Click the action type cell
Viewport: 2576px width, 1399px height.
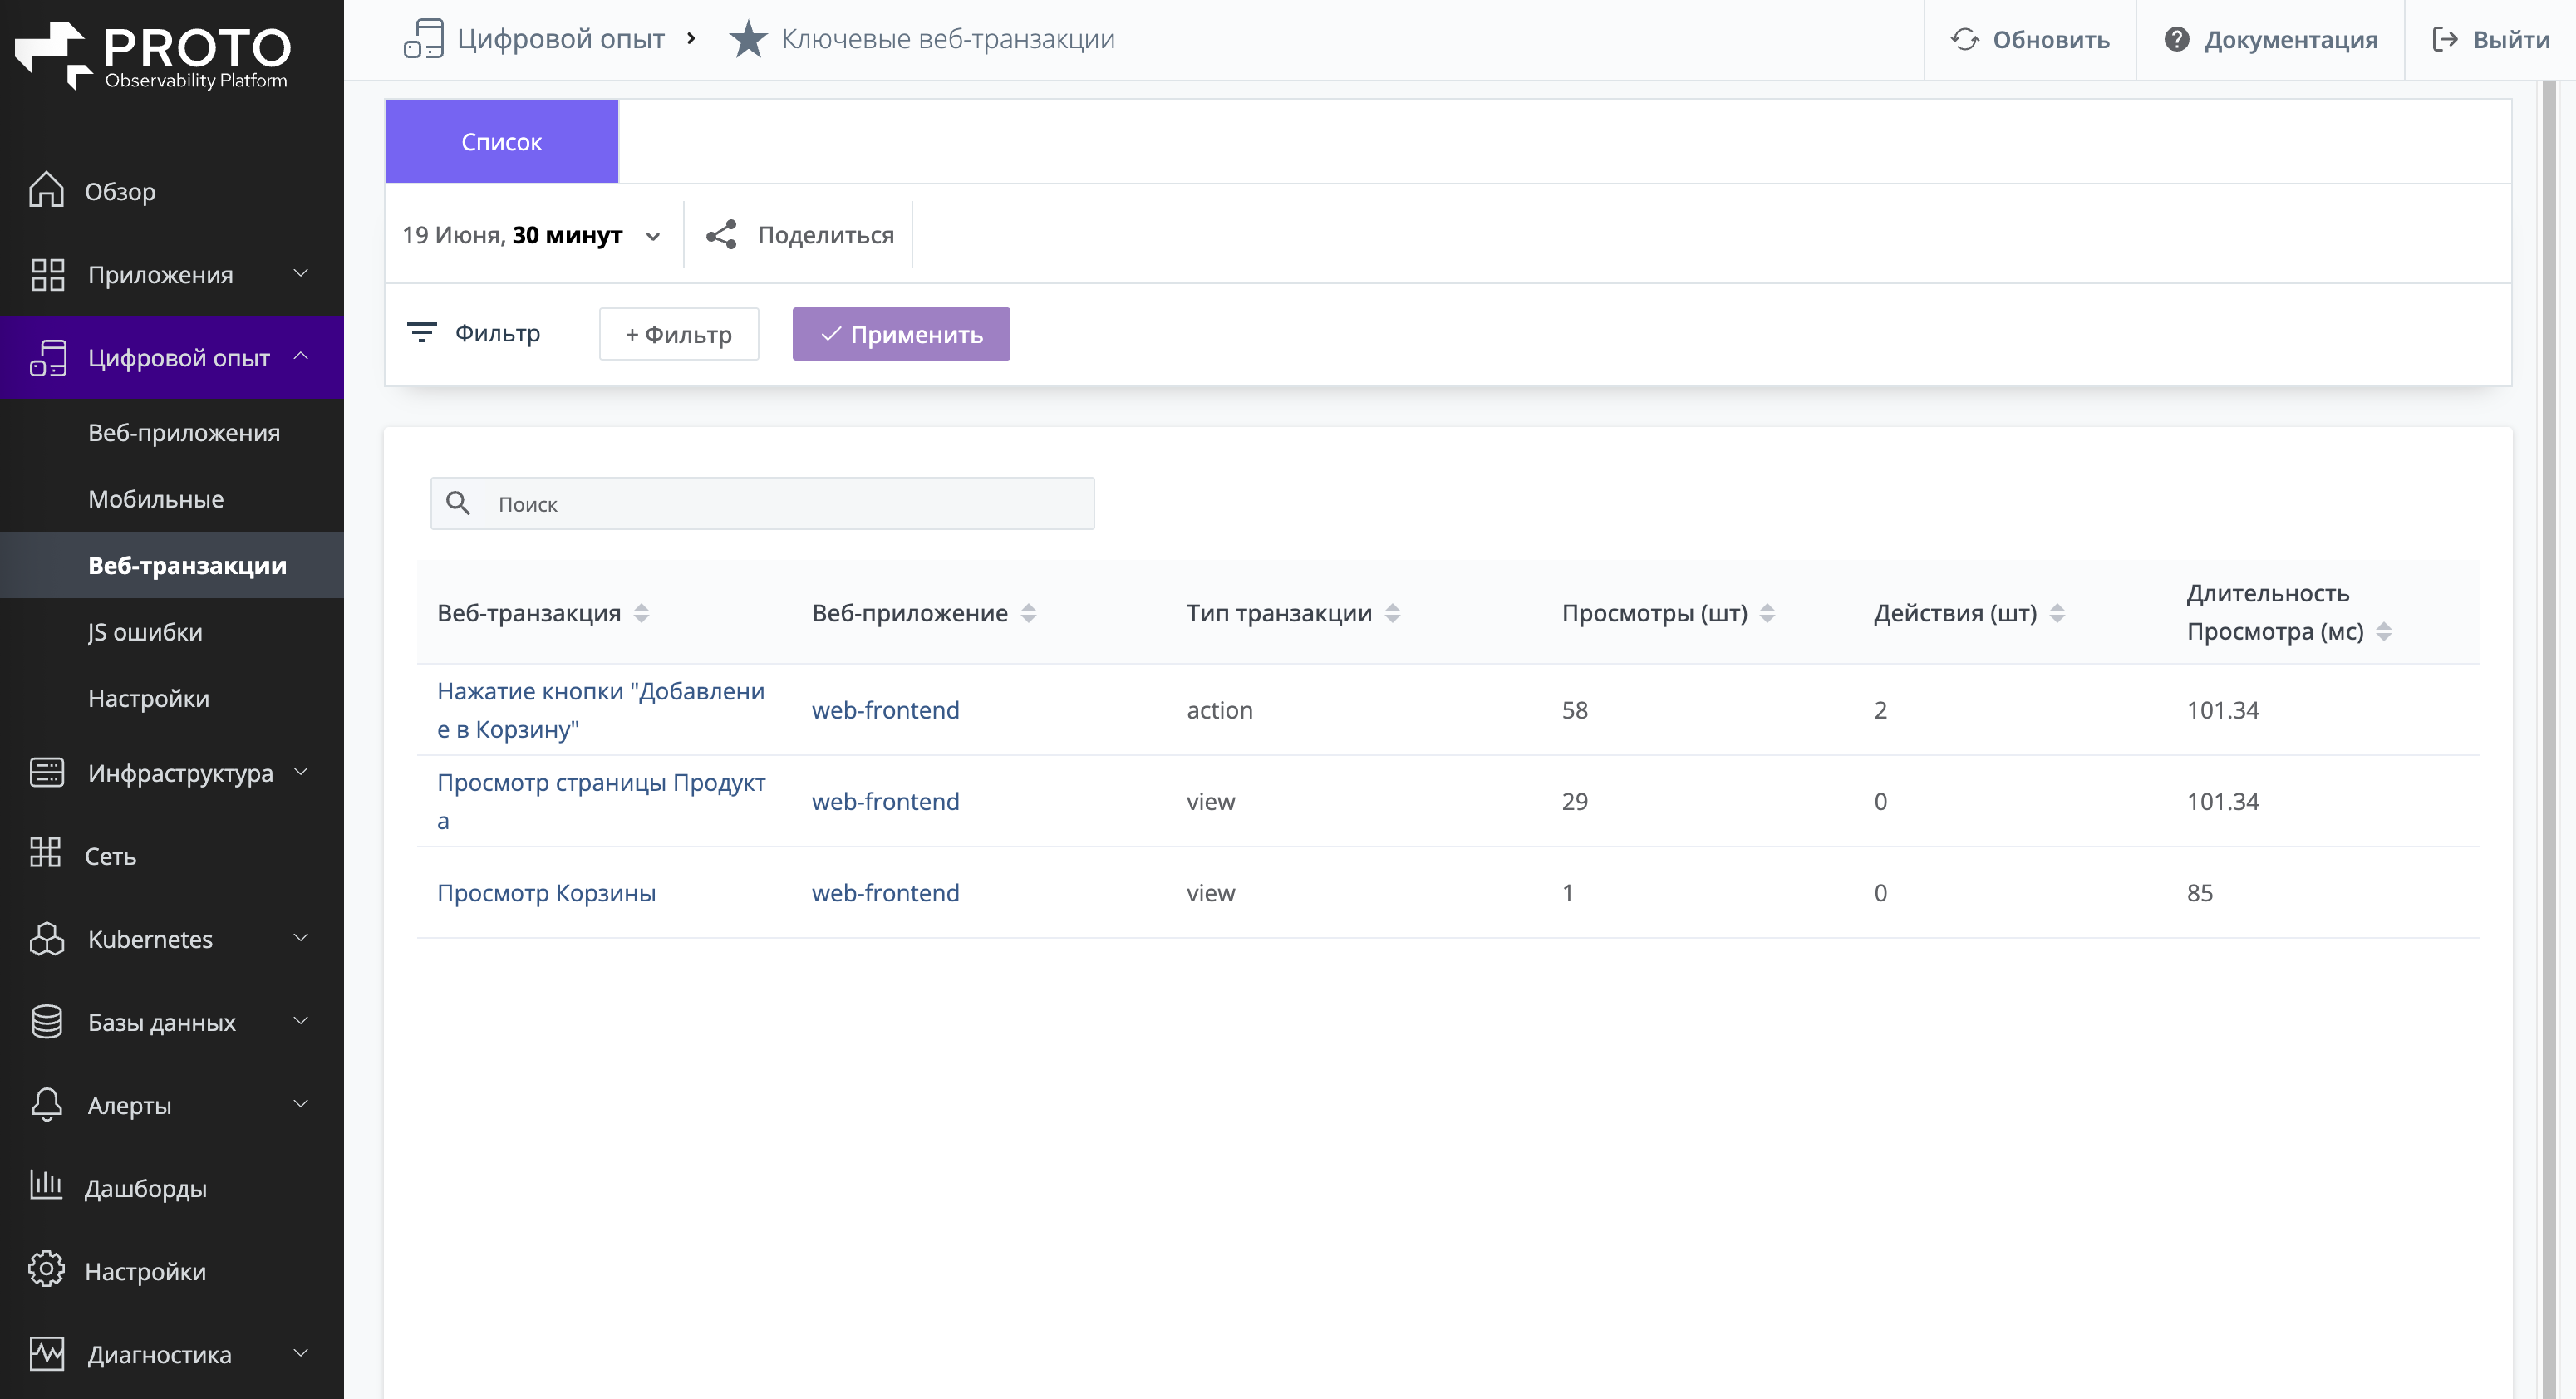(1219, 710)
